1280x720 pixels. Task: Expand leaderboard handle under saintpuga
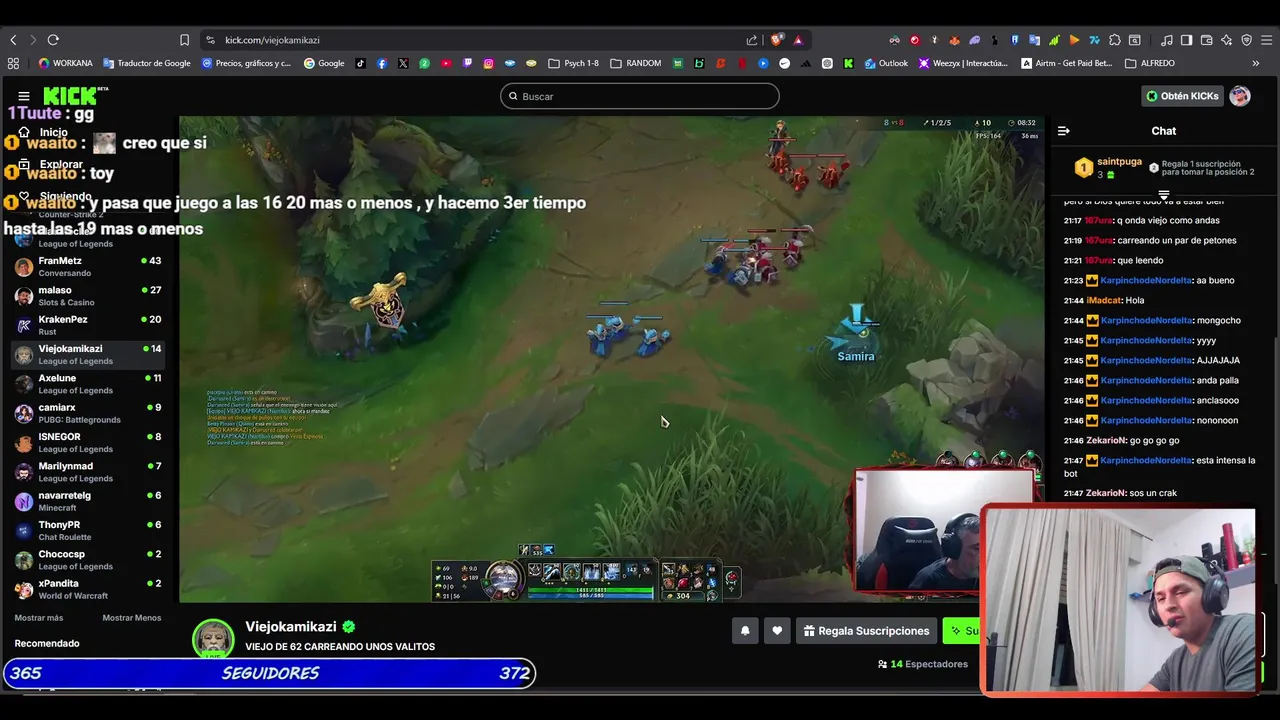(1164, 195)
